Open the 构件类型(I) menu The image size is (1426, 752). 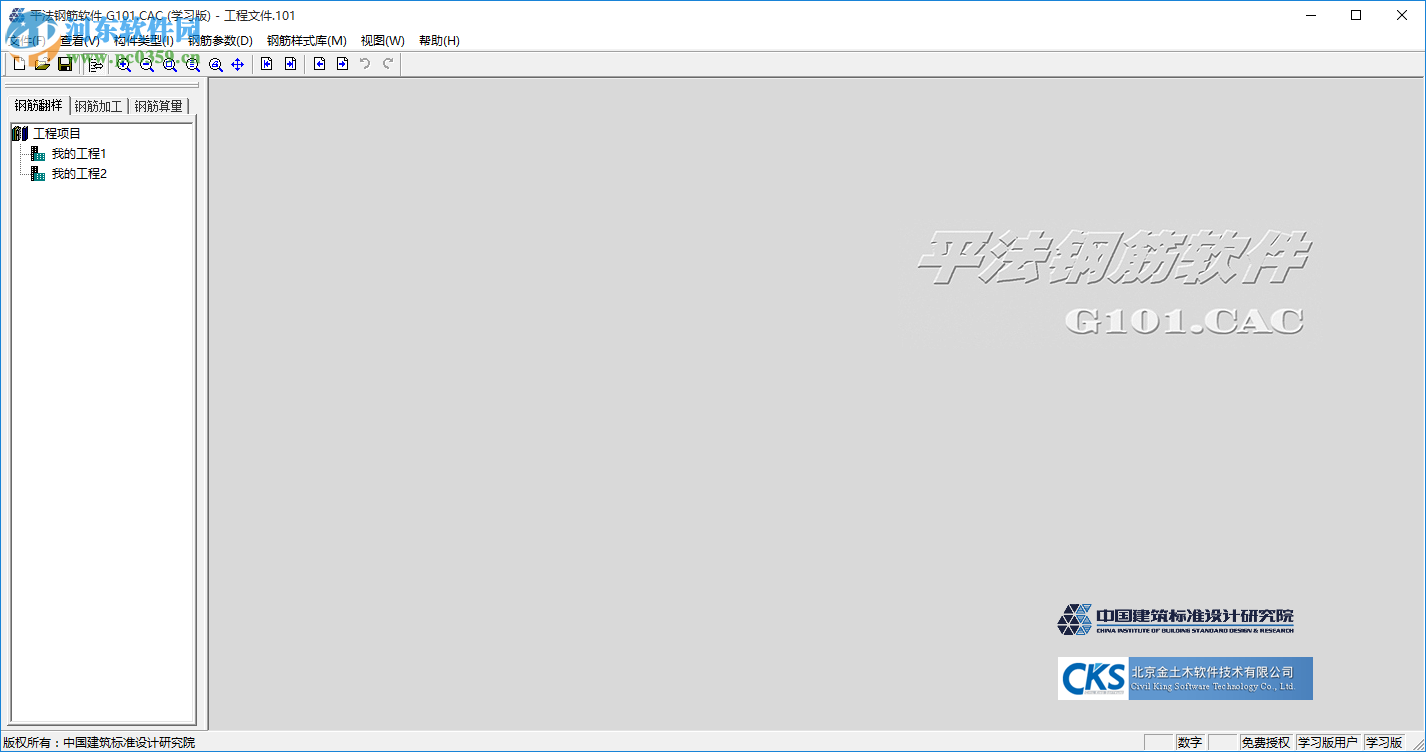[143, 41]
